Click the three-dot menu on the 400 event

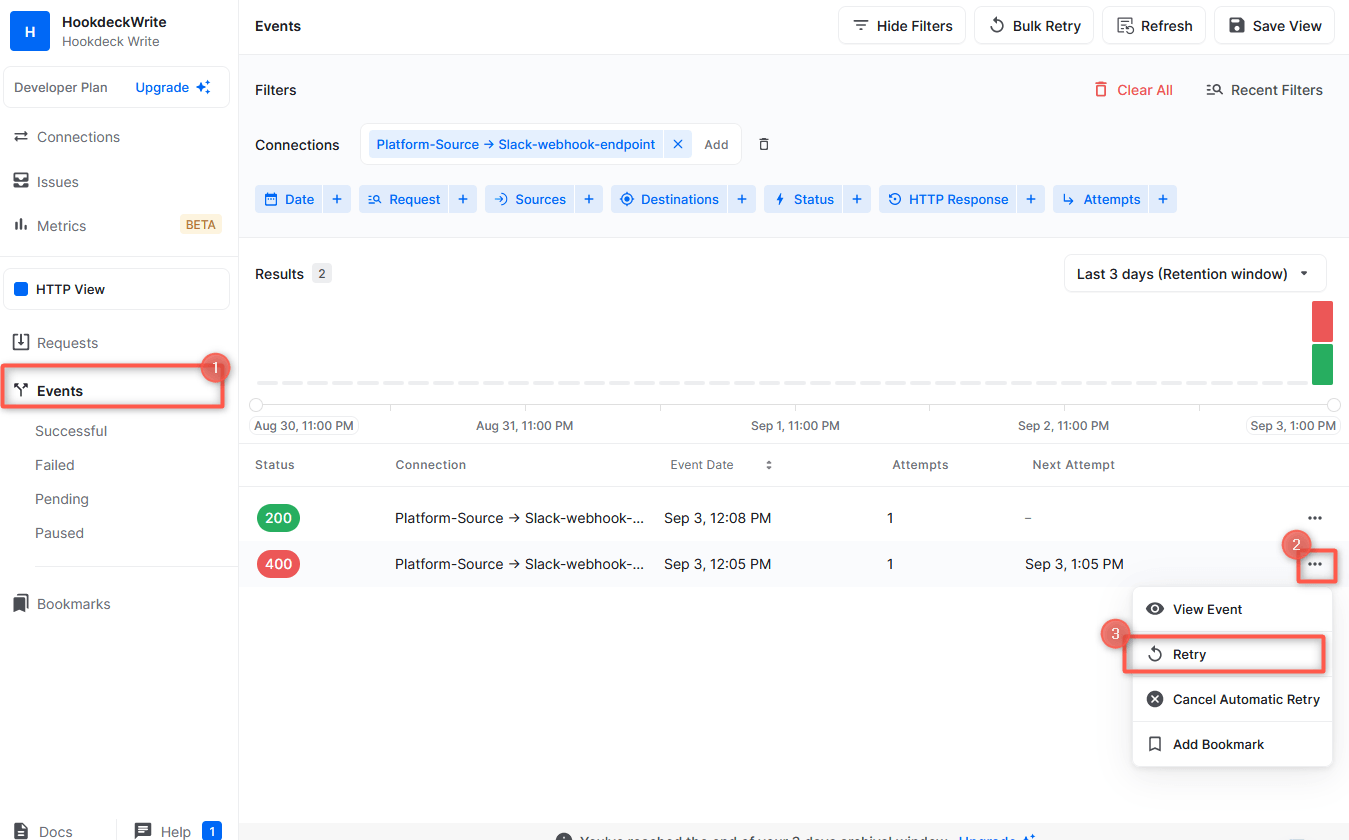pyautogui.click(x=1314, y=564)
